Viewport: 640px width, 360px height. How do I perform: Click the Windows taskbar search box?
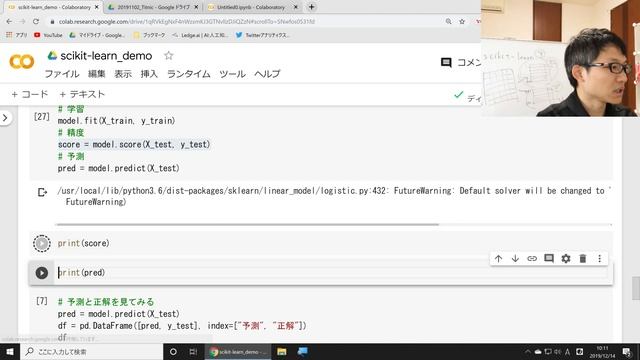coord(91,351)
